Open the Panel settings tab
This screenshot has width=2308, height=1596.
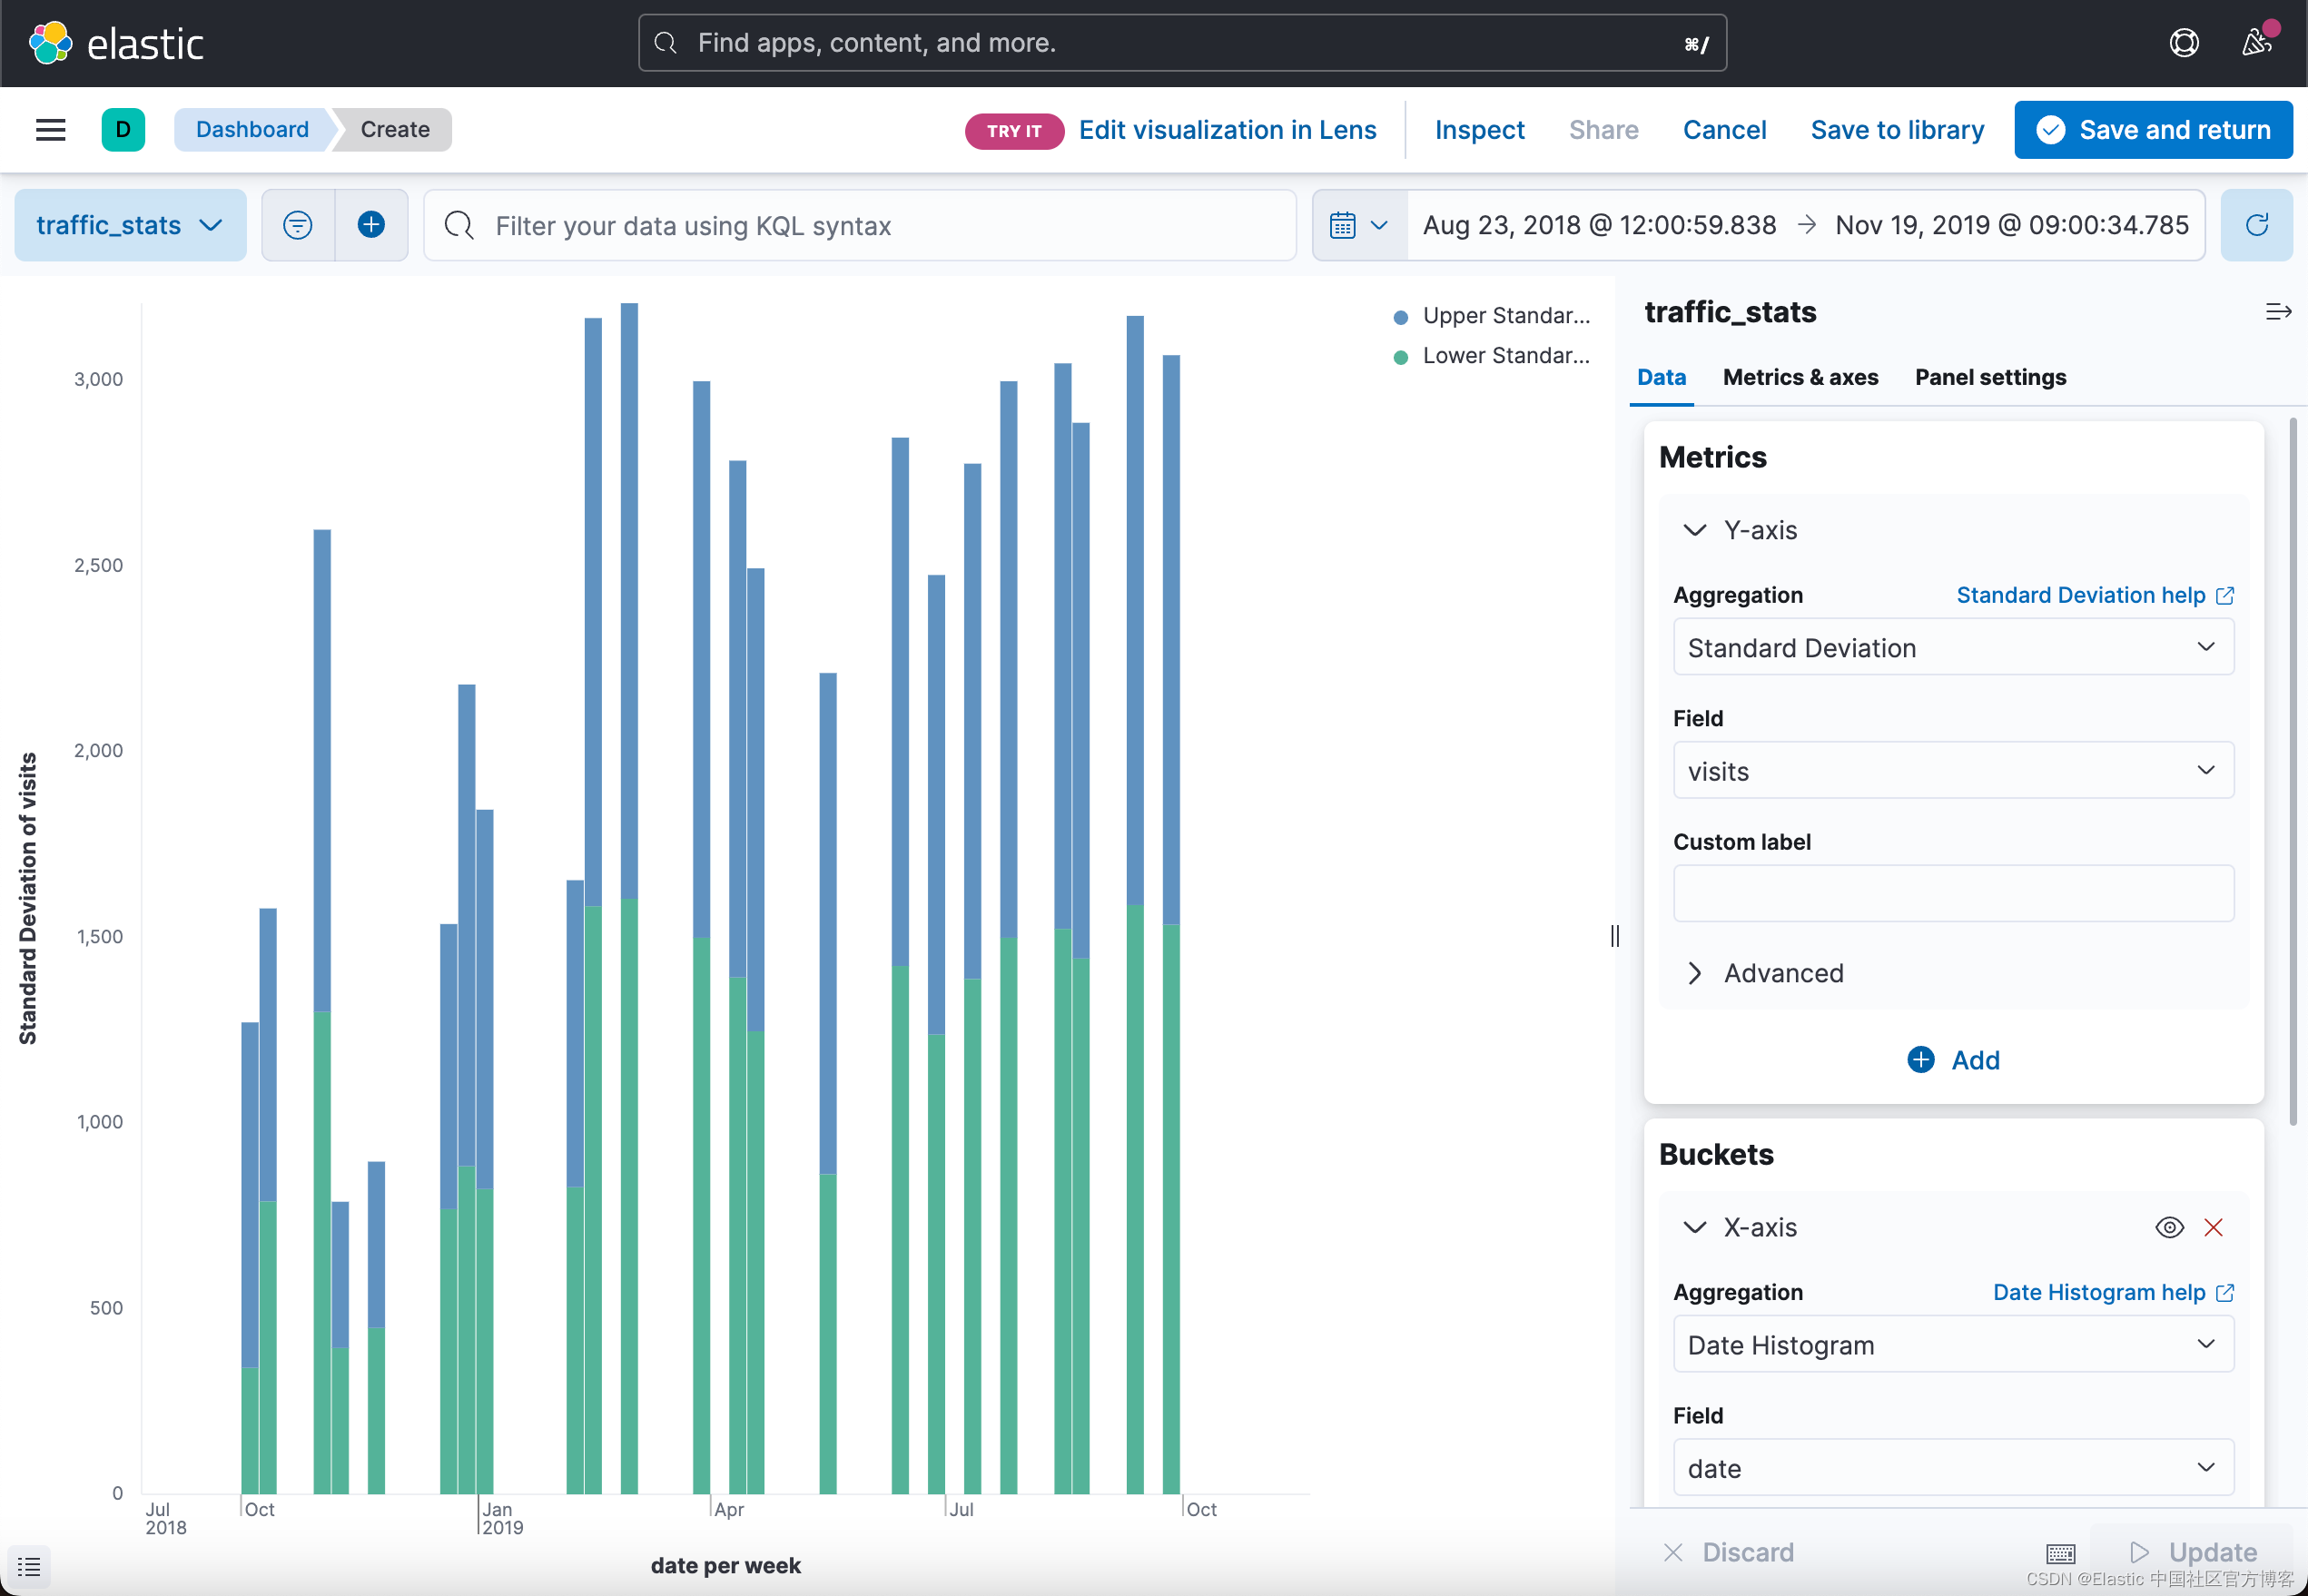(x=1989, y=377)
